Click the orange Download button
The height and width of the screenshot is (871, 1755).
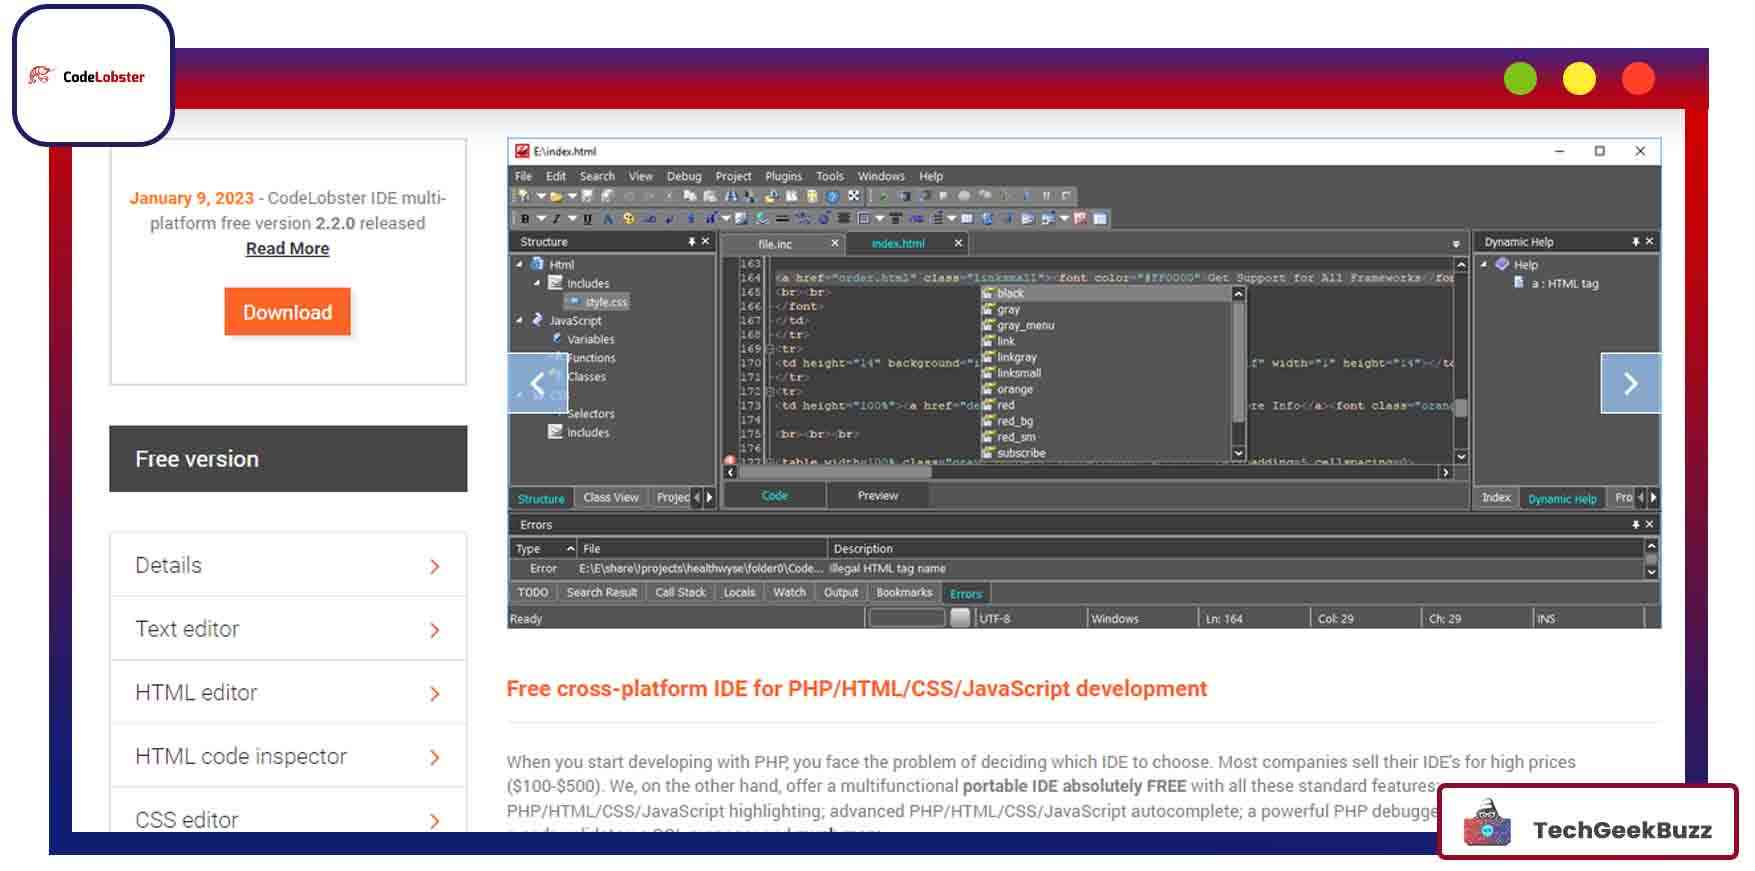287,312
